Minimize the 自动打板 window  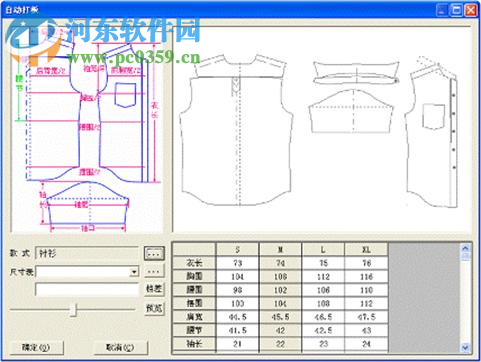point(442,10)
